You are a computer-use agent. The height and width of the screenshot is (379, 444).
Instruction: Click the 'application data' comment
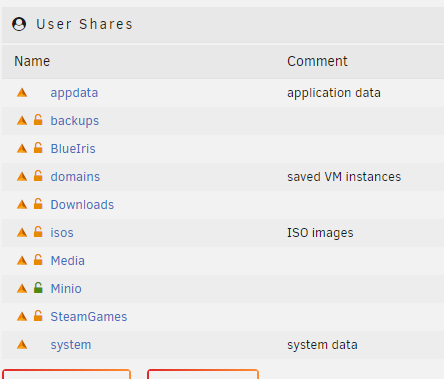(x=334, y=93)
